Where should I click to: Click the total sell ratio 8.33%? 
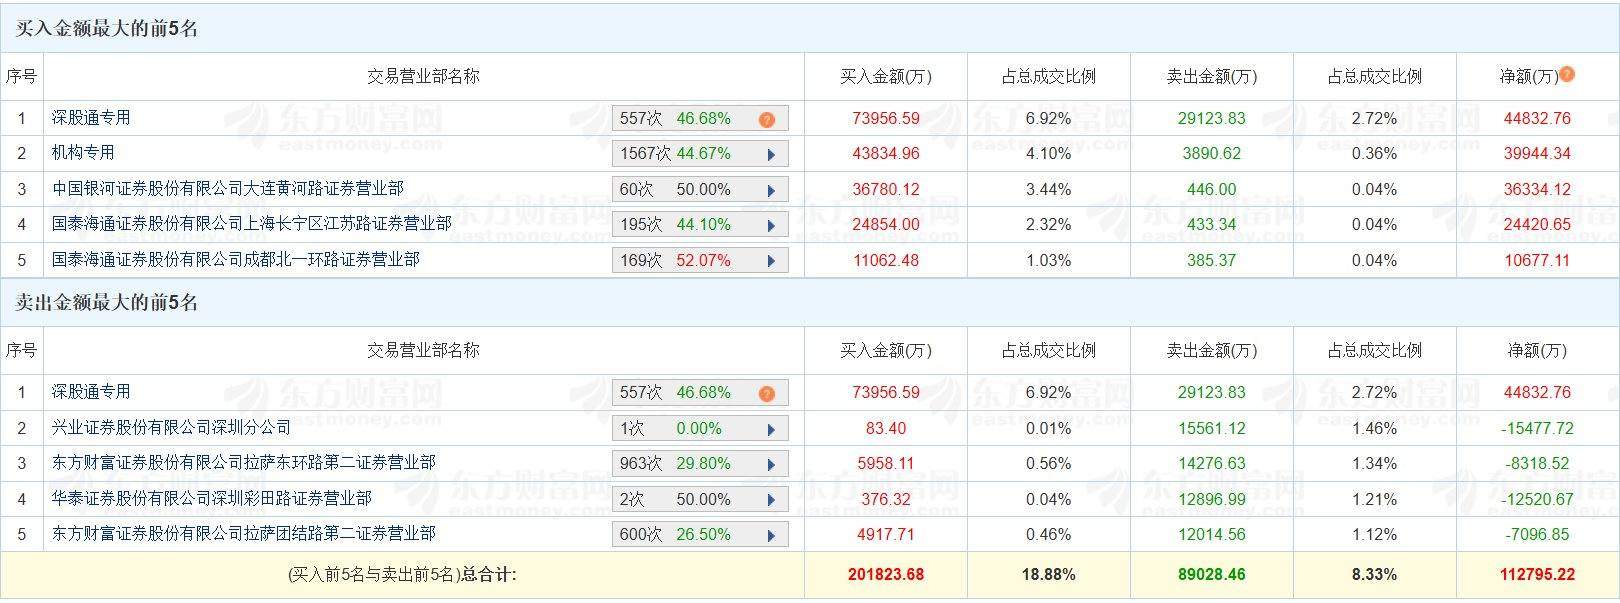(1374, 574)
